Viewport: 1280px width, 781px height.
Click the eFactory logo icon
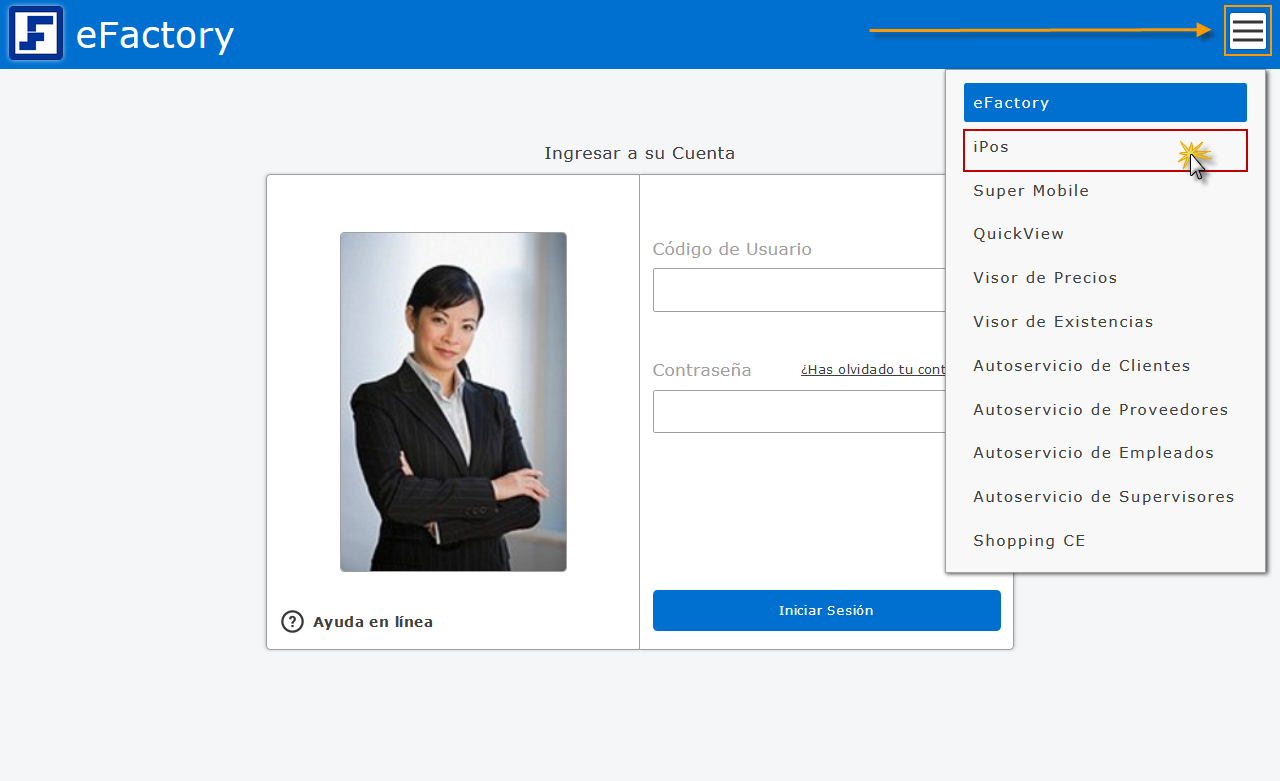point(36,33)
